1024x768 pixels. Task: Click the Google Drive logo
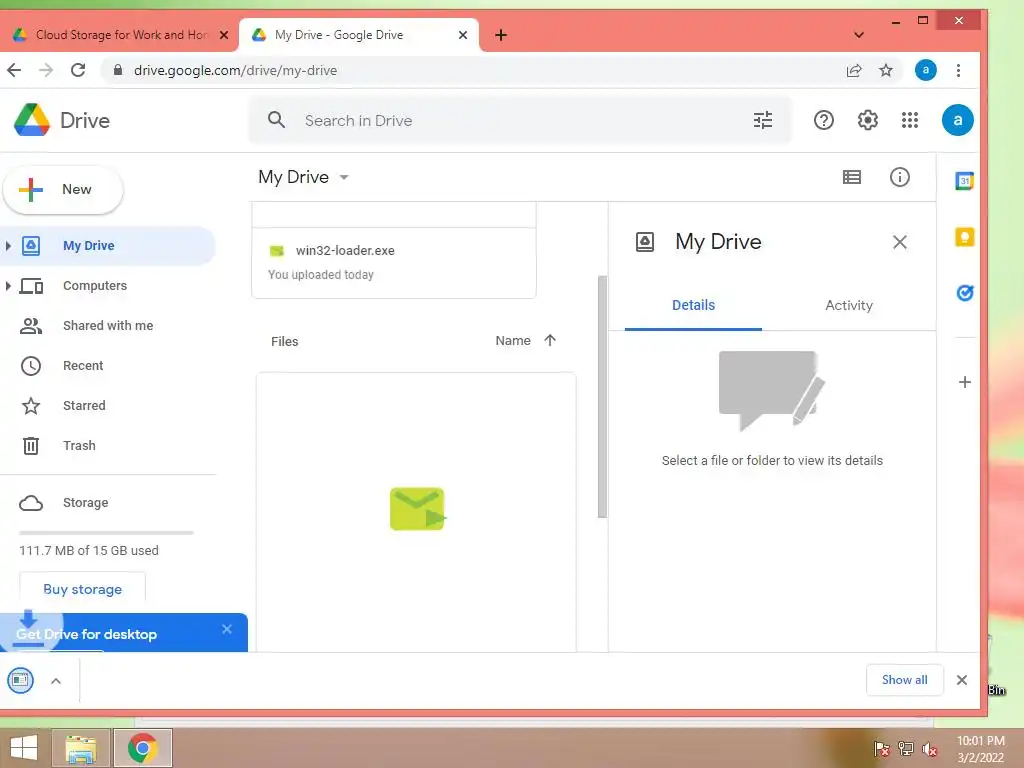coord(32,120)
